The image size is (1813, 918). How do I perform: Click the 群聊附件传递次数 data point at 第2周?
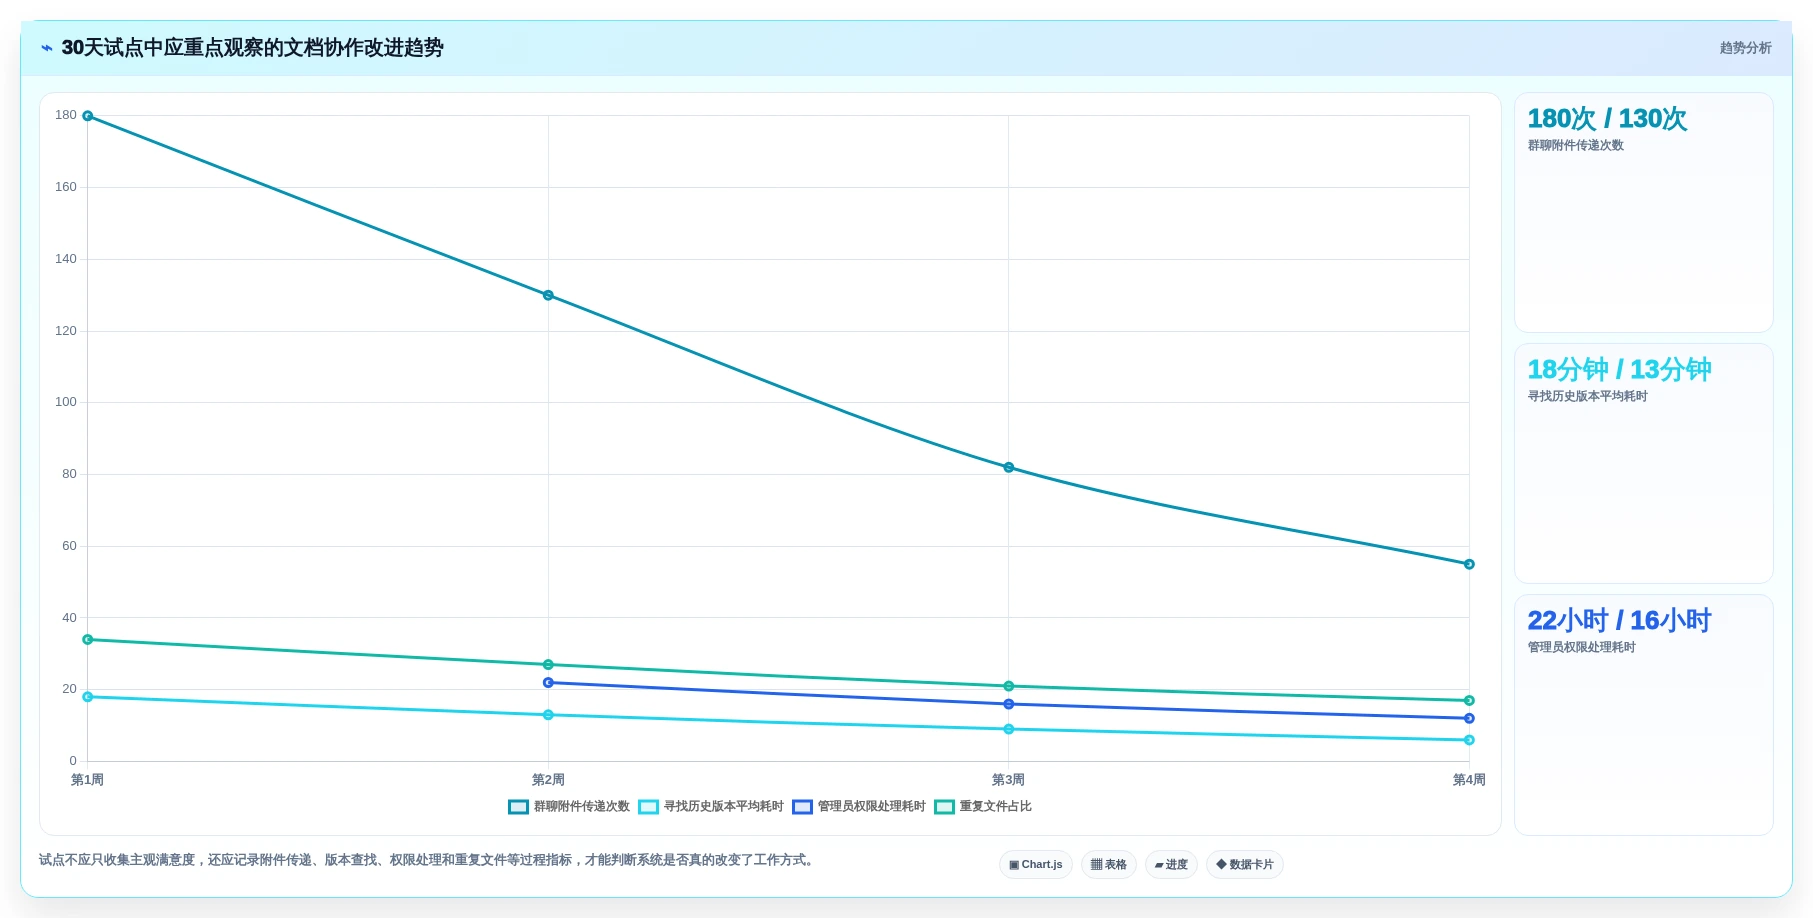(548, 295)
